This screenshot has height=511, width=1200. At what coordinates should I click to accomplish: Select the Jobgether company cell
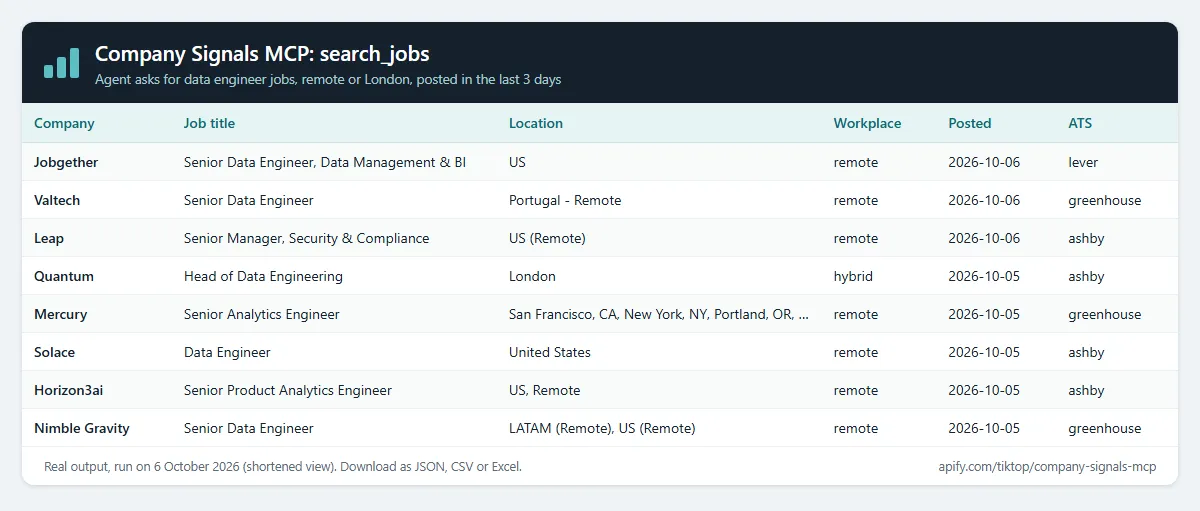click(x=66, y=162)
